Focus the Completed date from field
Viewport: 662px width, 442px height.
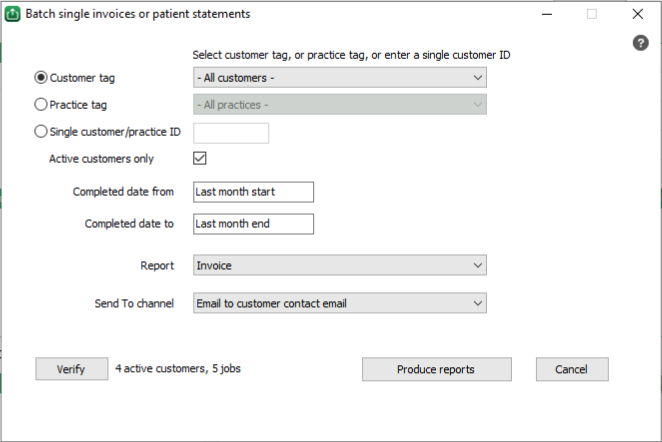[x=254, y=191]
